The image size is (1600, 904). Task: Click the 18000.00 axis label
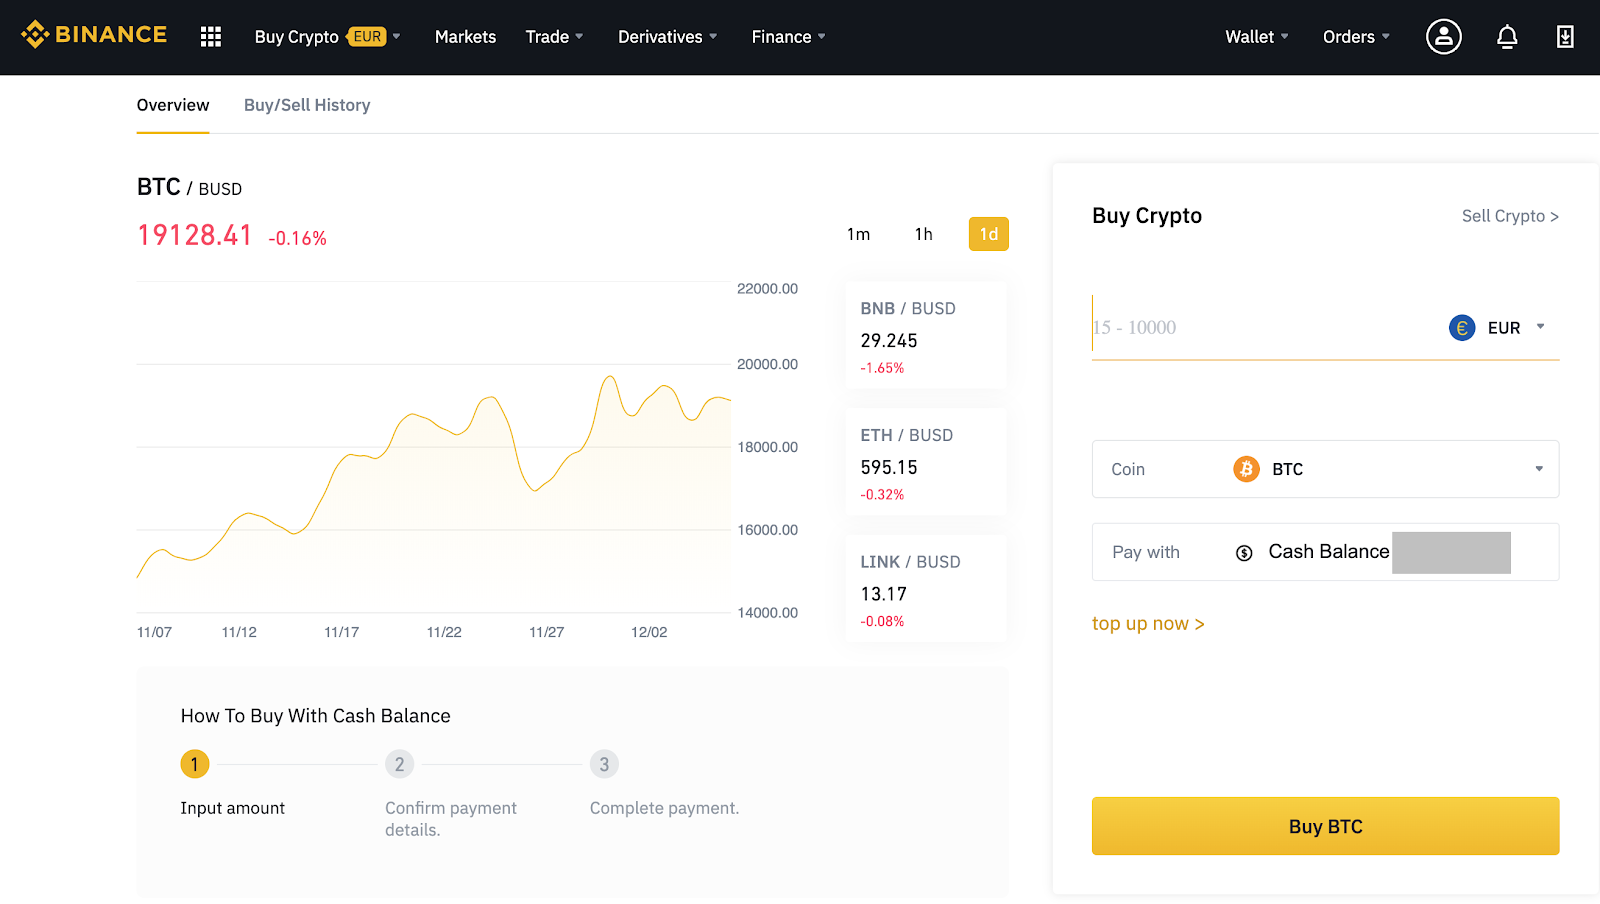coord(767,447)
